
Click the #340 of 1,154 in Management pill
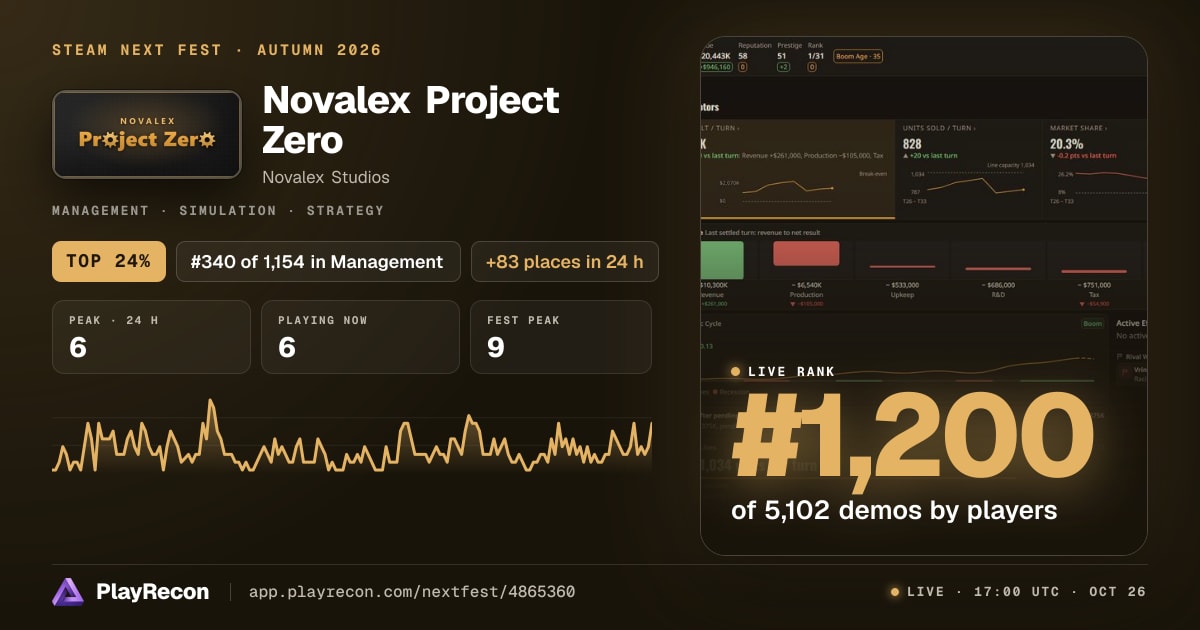pos(318,261)
